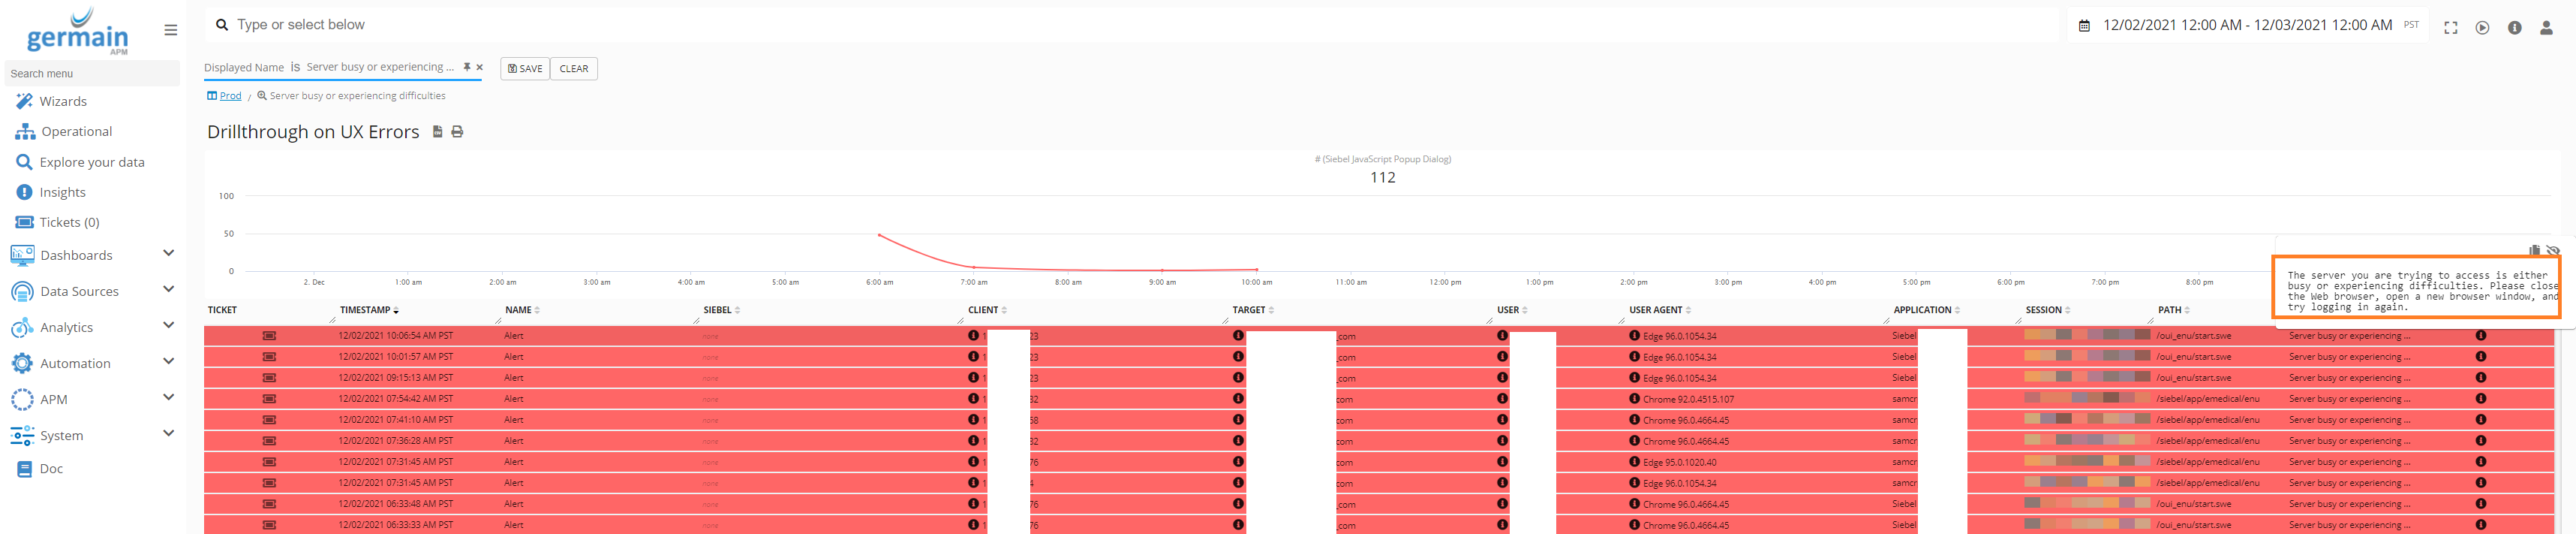Image resolution: width=2576 pixels, height=534 pixels.
Task: Click the play auto-refresh icon
Action: click(2482, 28)
